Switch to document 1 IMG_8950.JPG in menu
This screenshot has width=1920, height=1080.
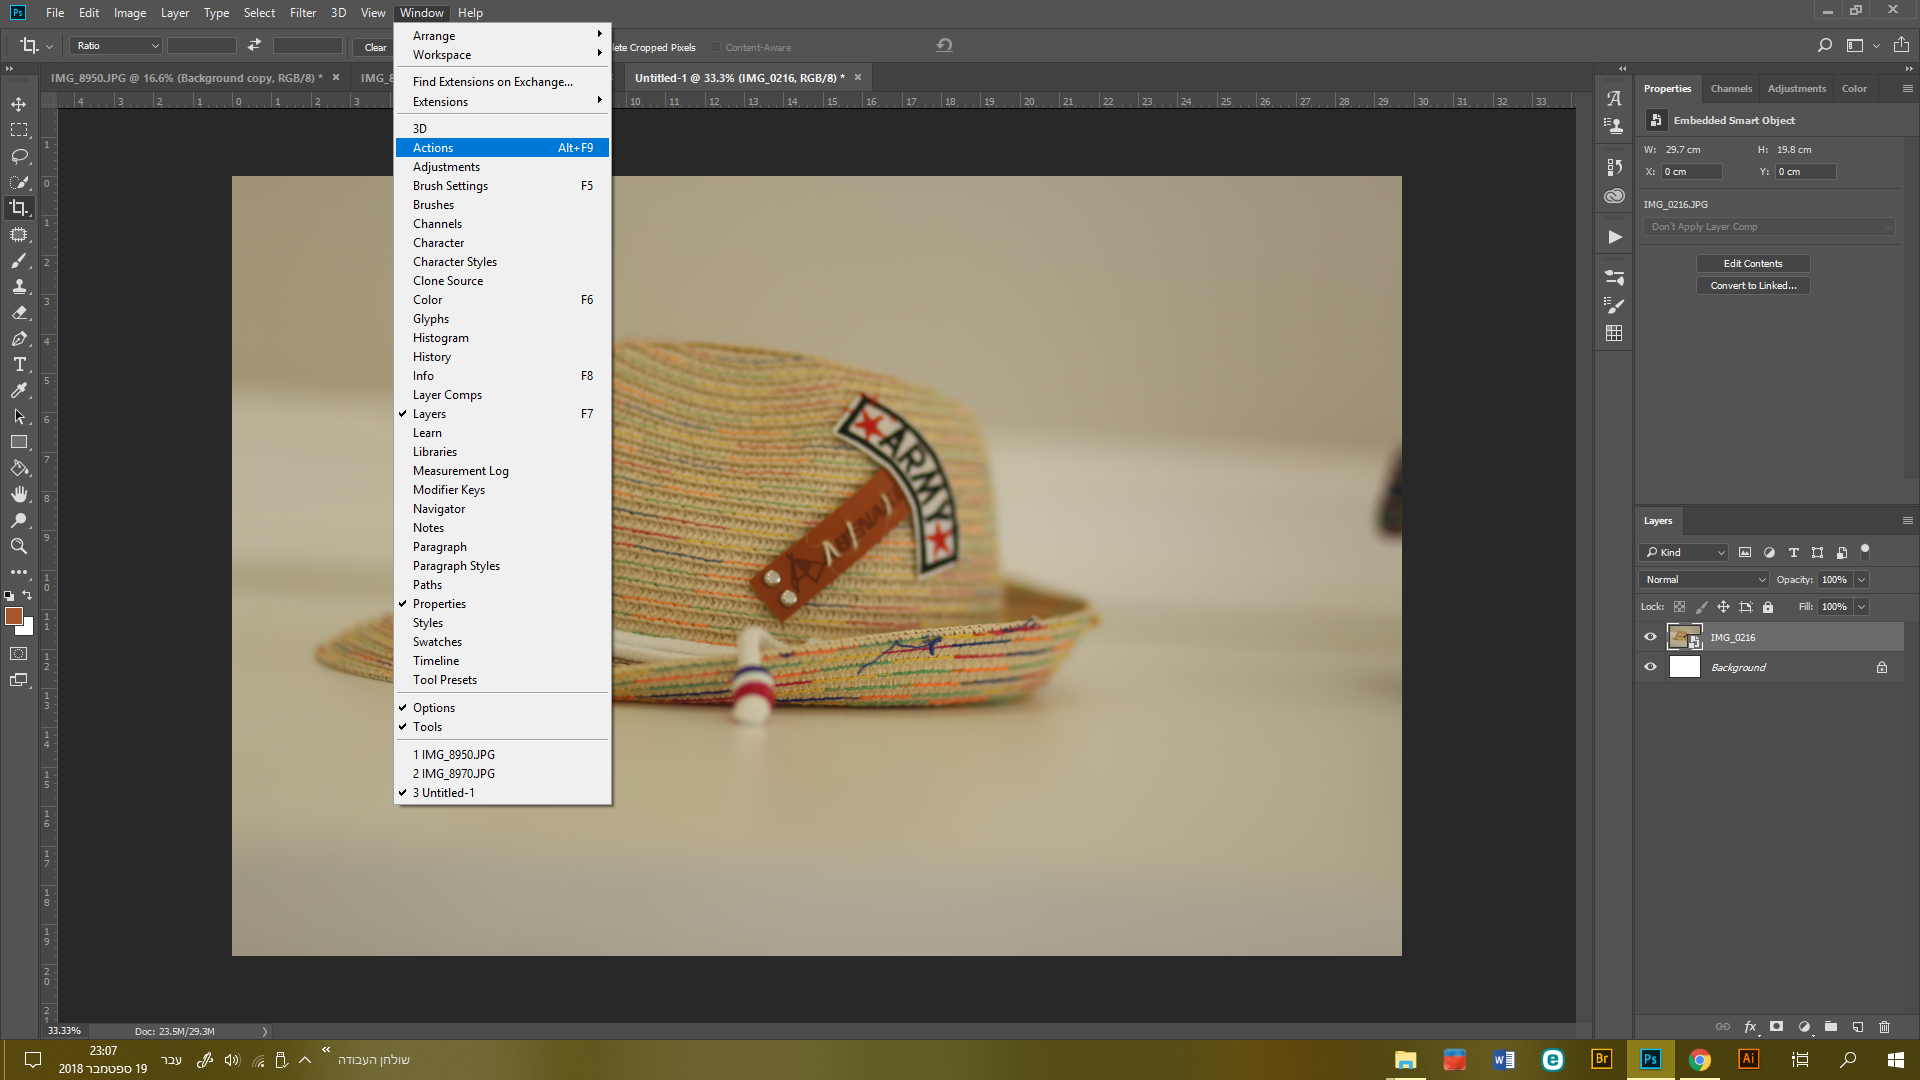click(502, 755)
